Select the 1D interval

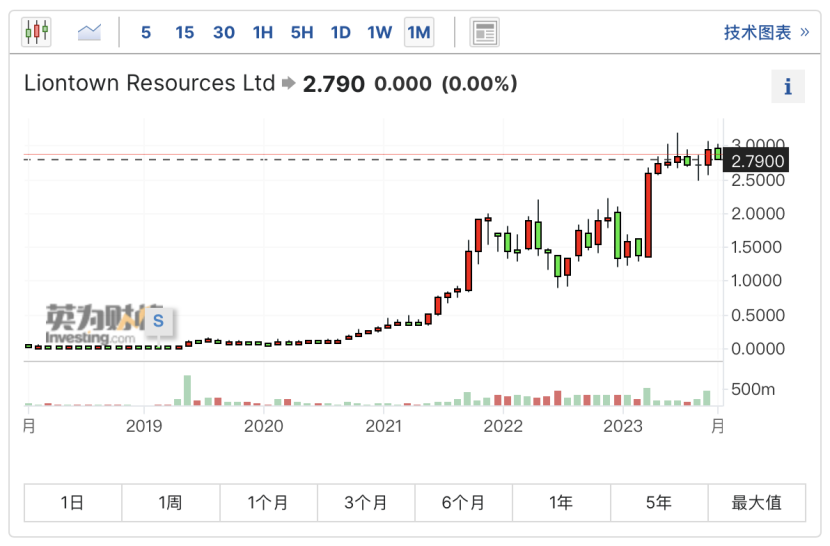click(340, 32)
